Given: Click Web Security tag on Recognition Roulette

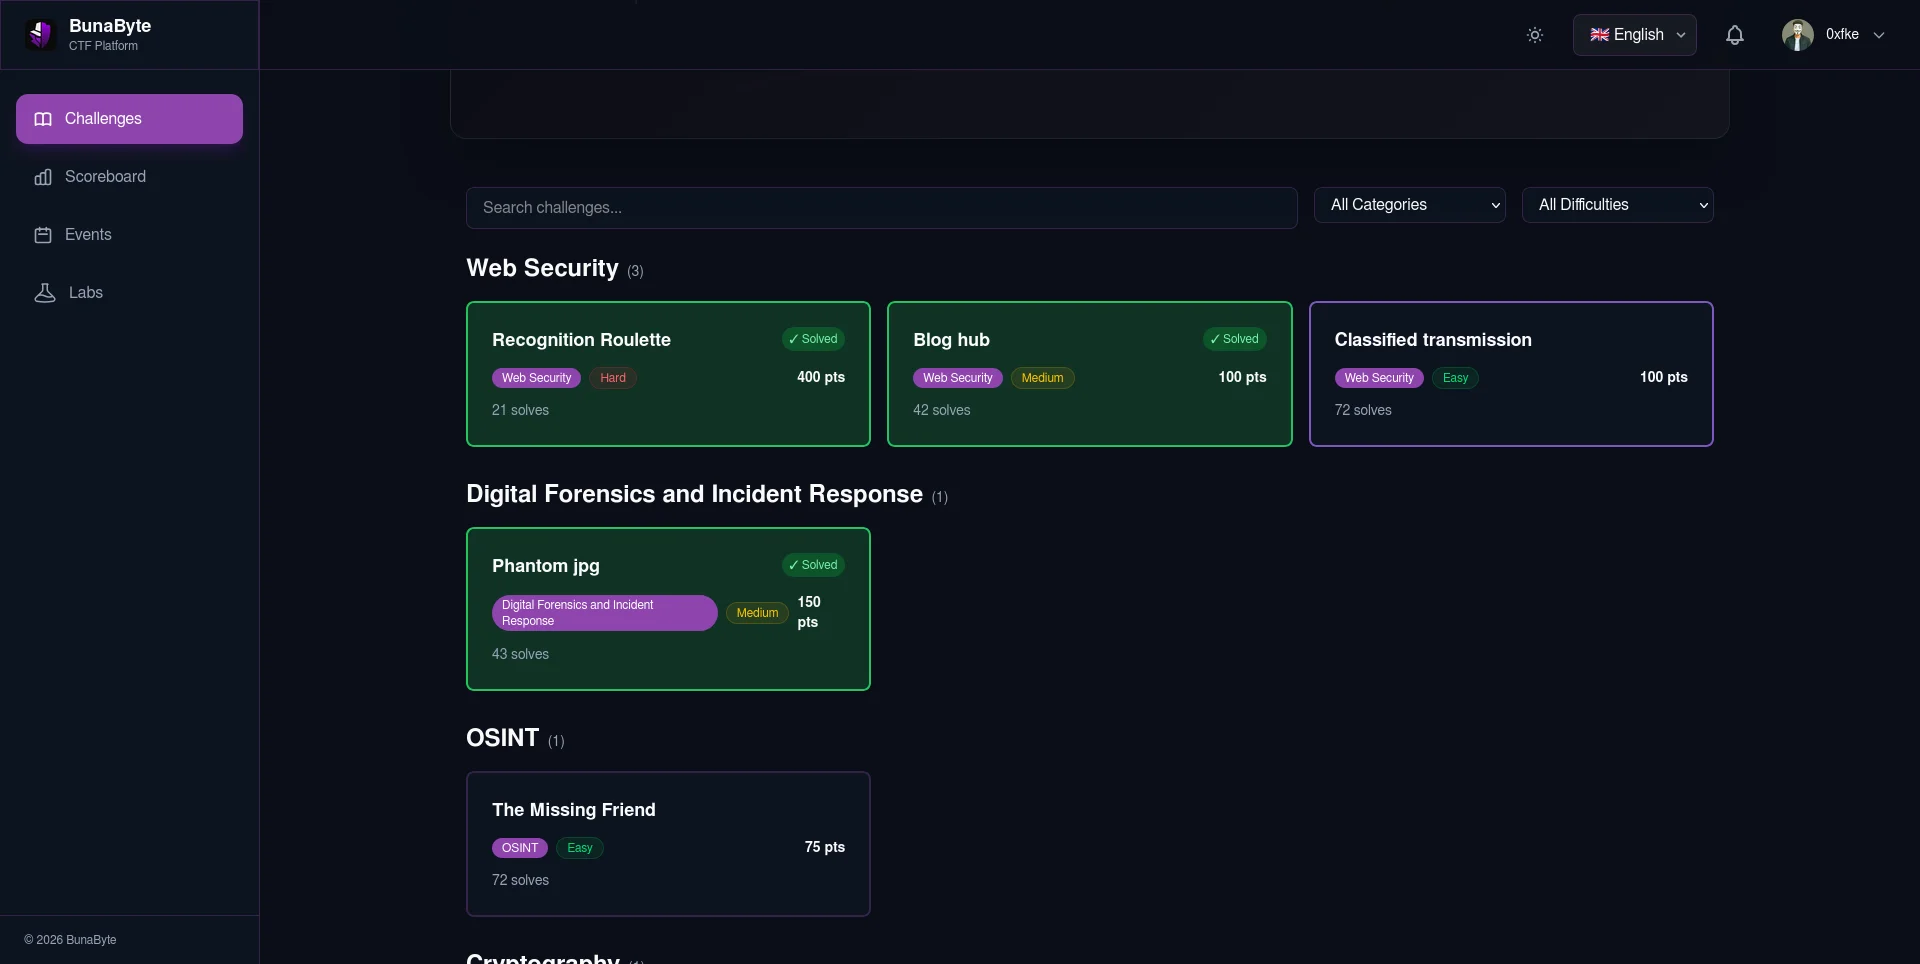Looking at the screenshot, I should tap(536, 378).
